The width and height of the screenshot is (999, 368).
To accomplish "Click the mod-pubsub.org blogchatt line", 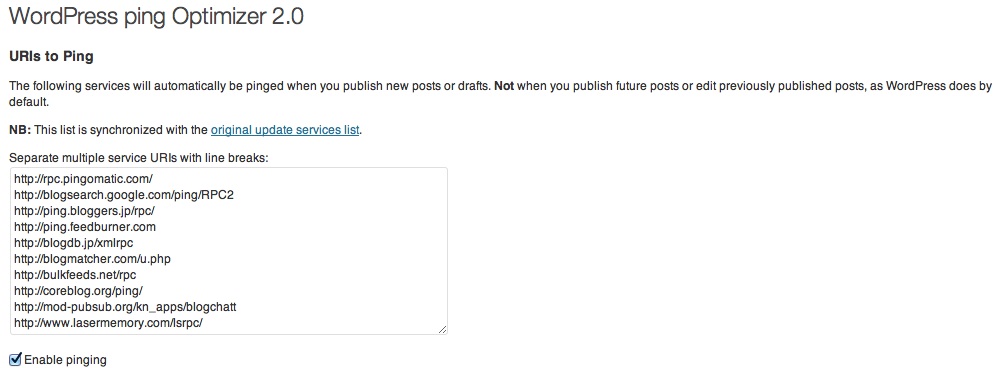I will pos(126,307).
